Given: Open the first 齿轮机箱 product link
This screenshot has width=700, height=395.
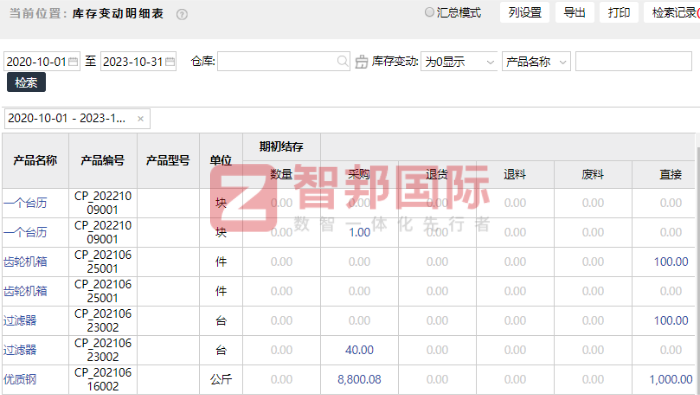Looking at the screenshot, I should [25, 262].
